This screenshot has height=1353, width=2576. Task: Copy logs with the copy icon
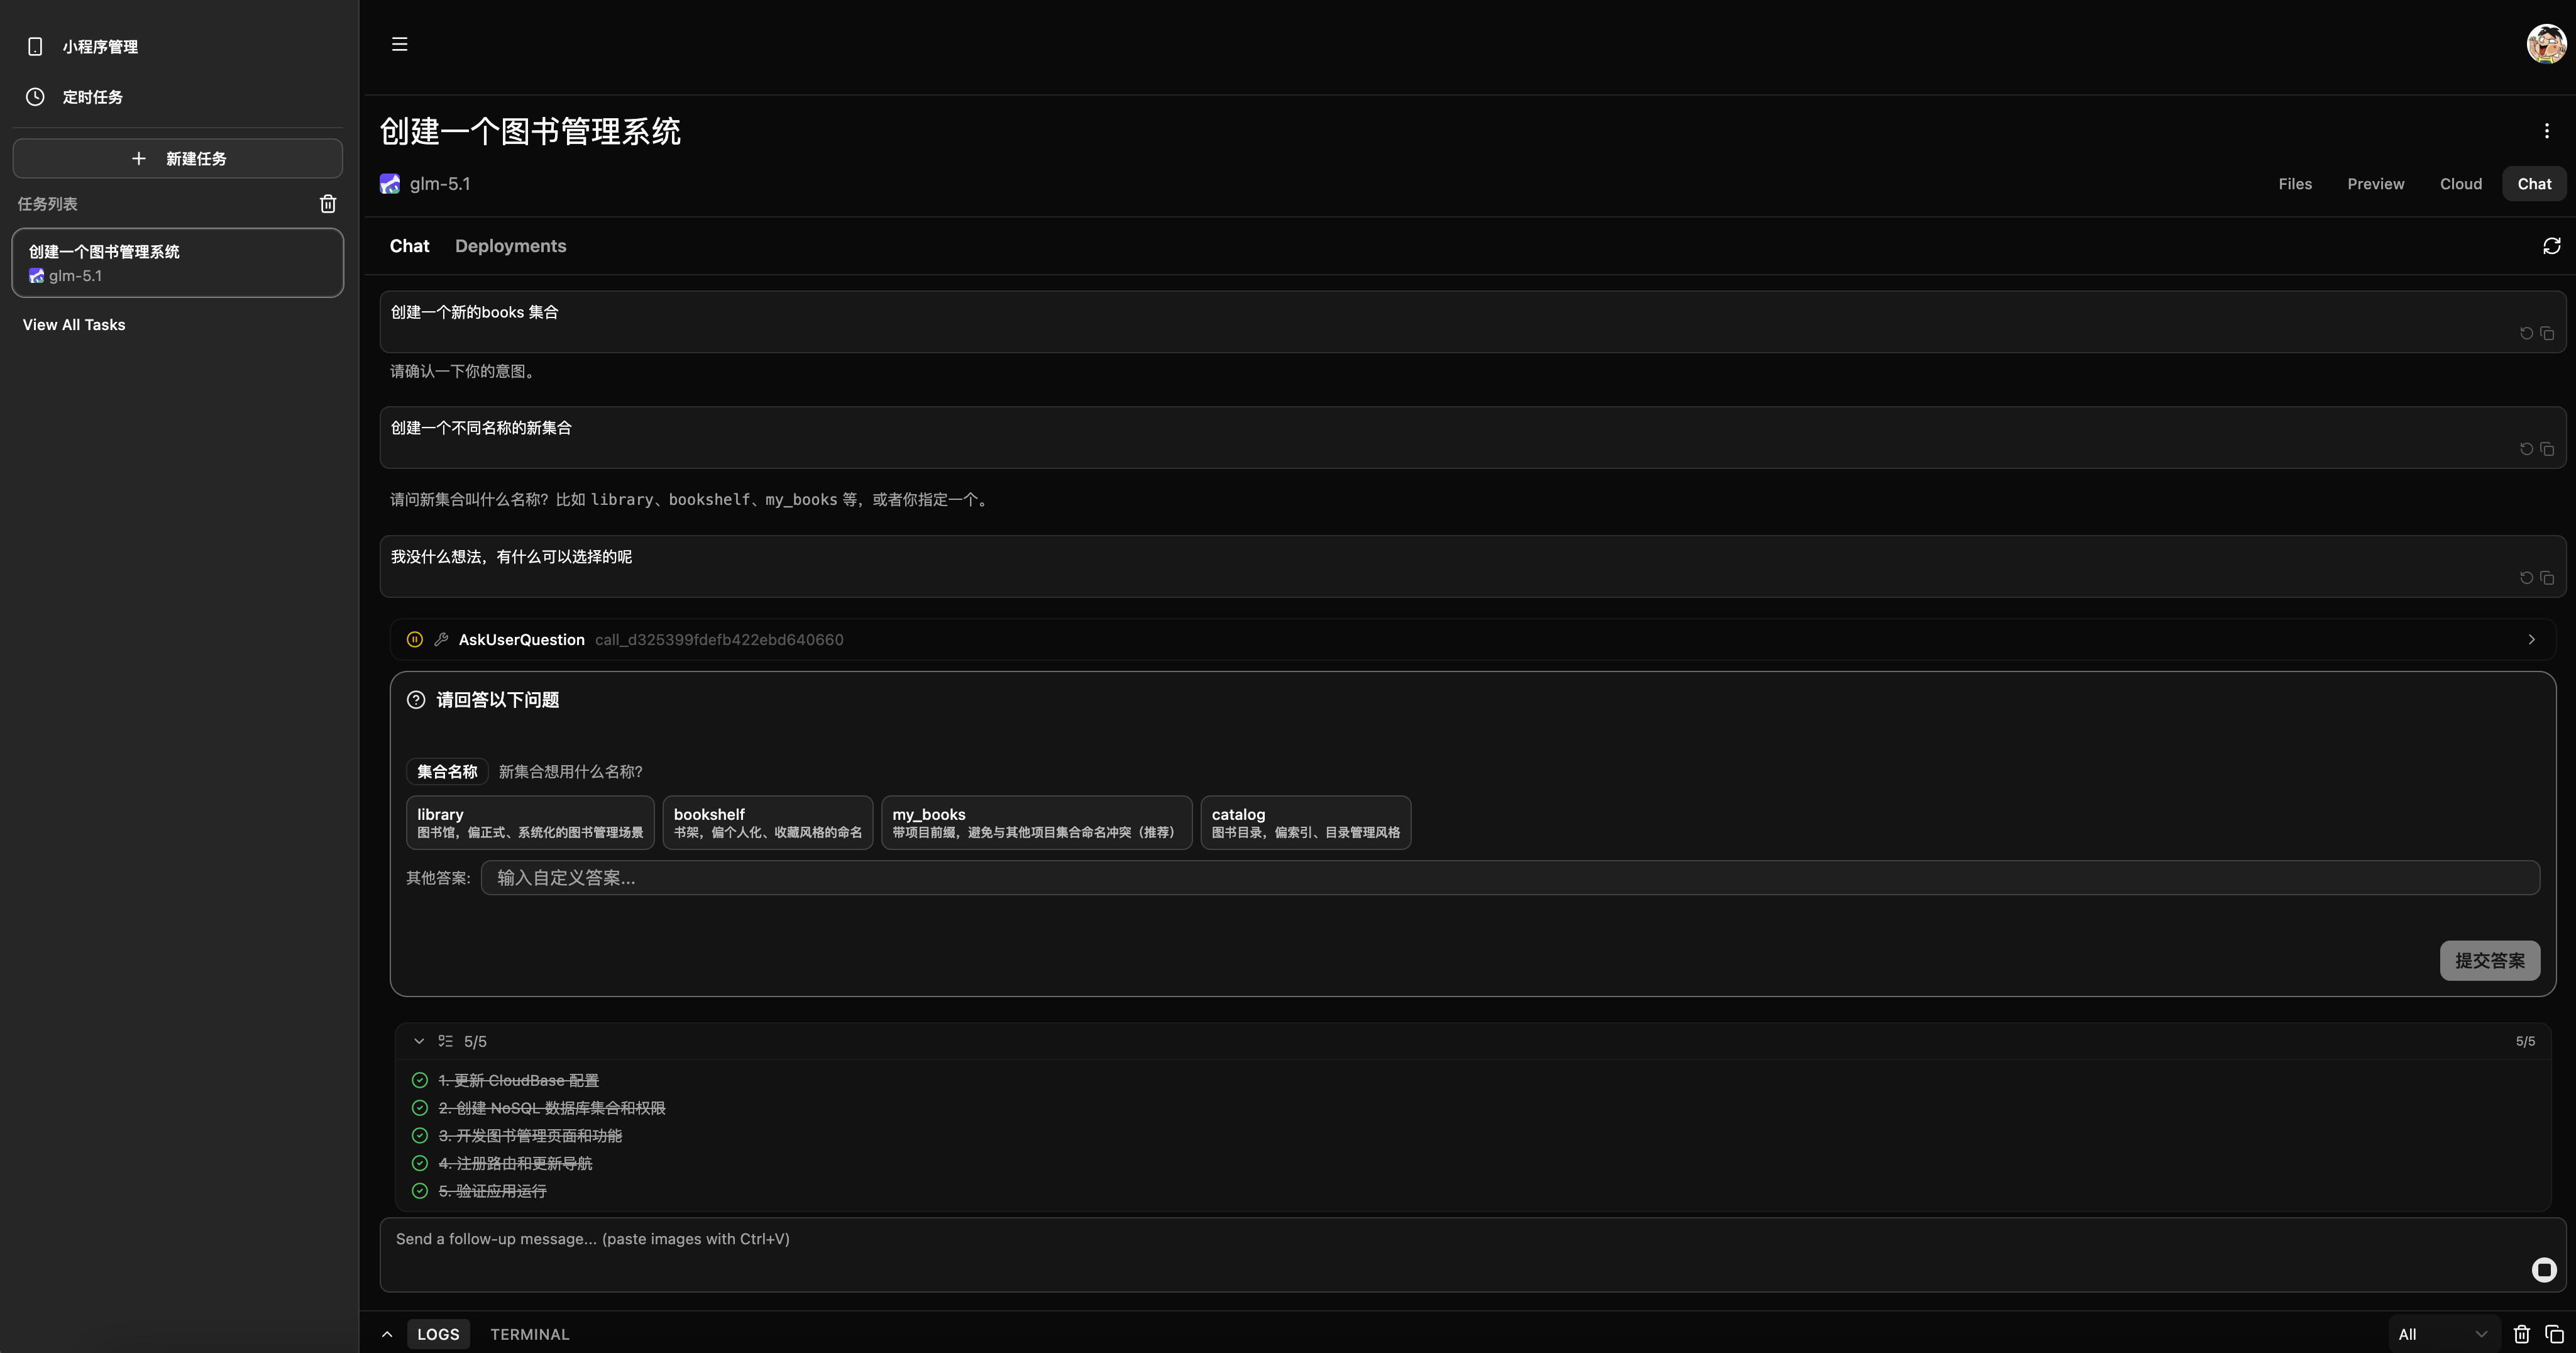pos(2553,1334)
